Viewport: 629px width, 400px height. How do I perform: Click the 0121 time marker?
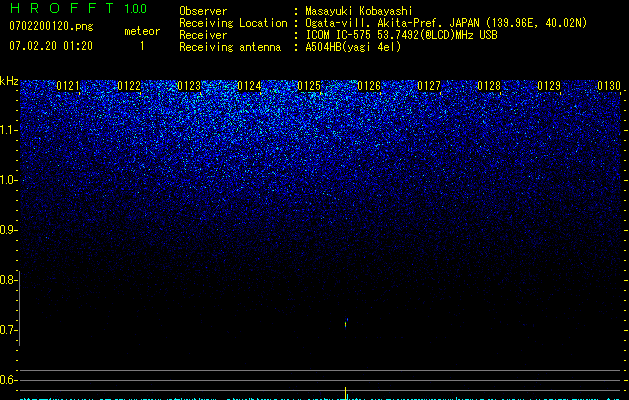pyautogui.click(x=68, y=86)
